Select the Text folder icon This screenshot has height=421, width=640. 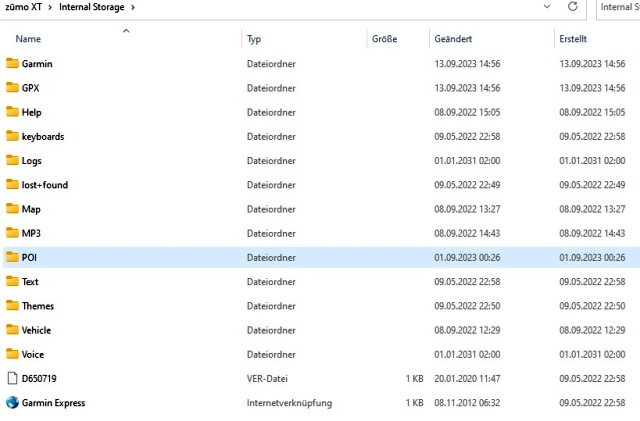point(12,281)
